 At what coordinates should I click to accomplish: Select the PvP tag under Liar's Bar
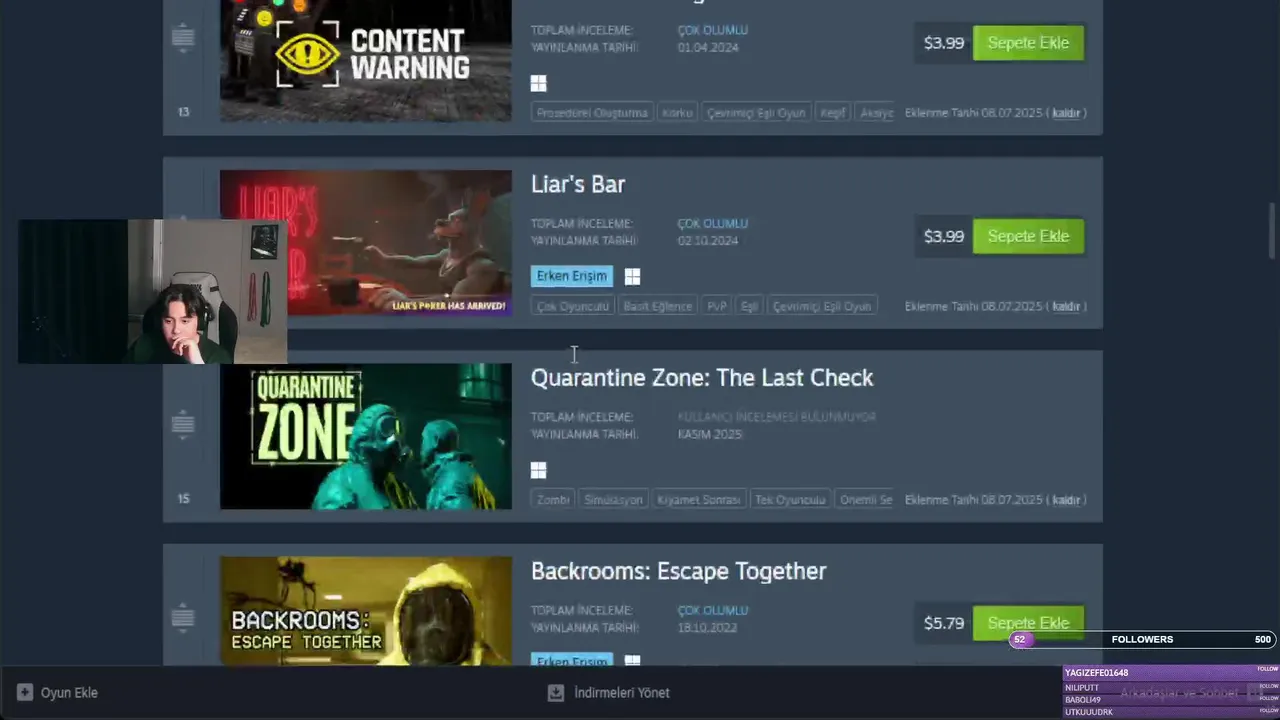pos(717,306)
